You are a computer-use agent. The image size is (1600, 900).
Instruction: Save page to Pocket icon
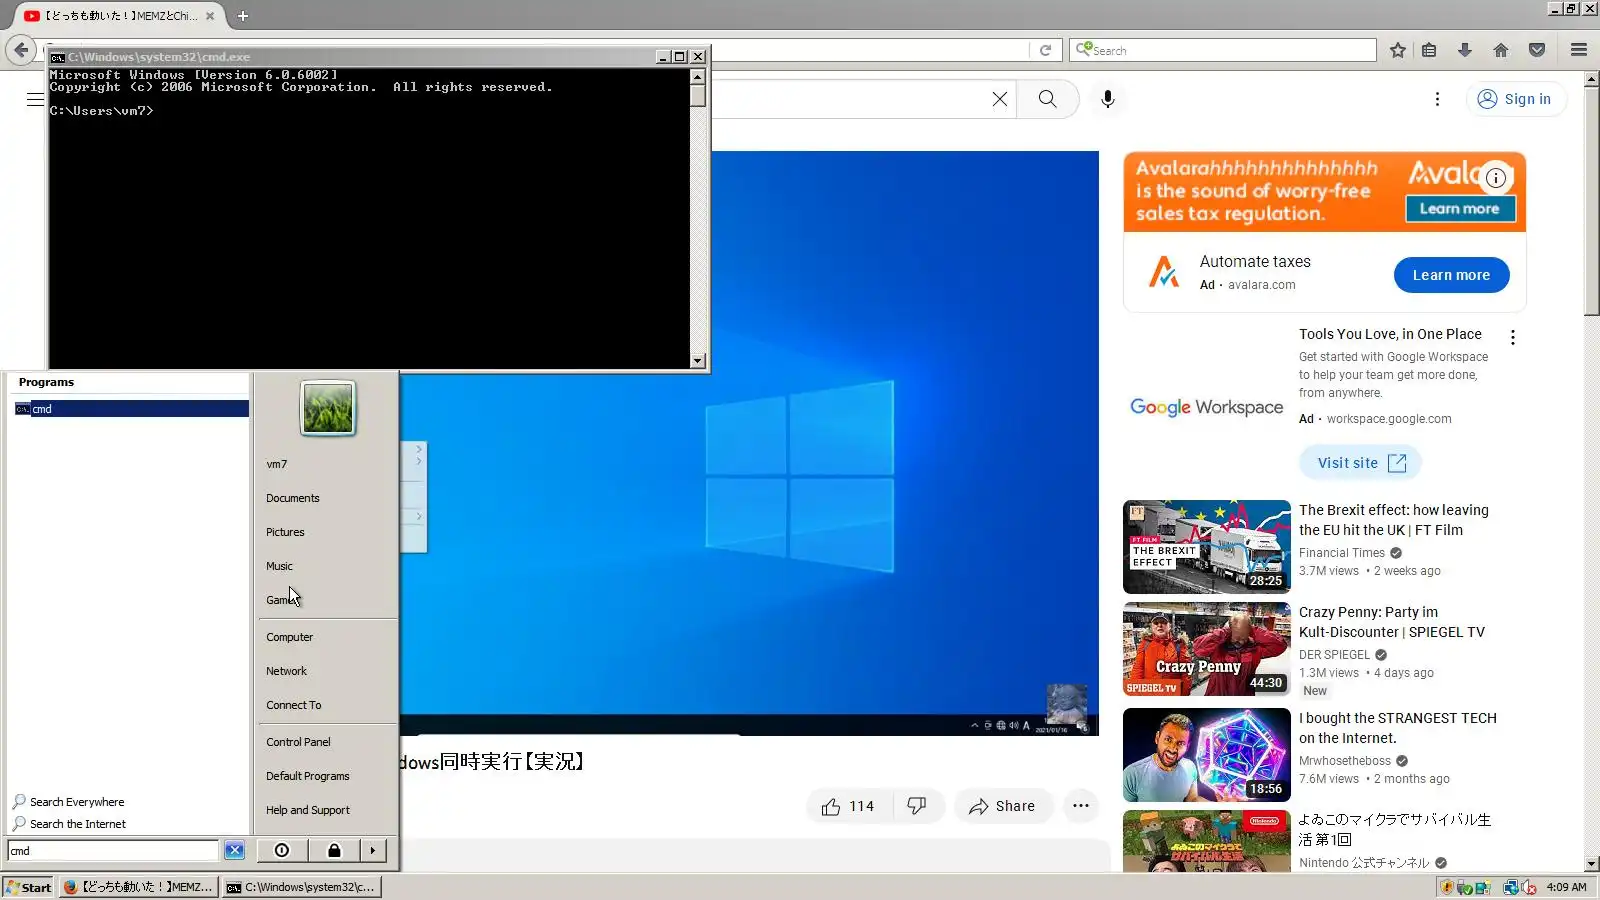coord(1537,50)
